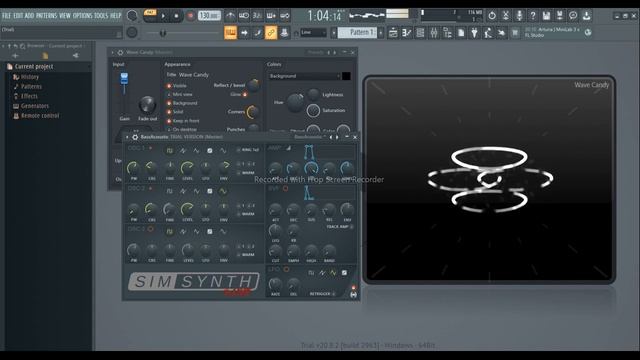Click the question mark help icon

click(x=533, y=16)
